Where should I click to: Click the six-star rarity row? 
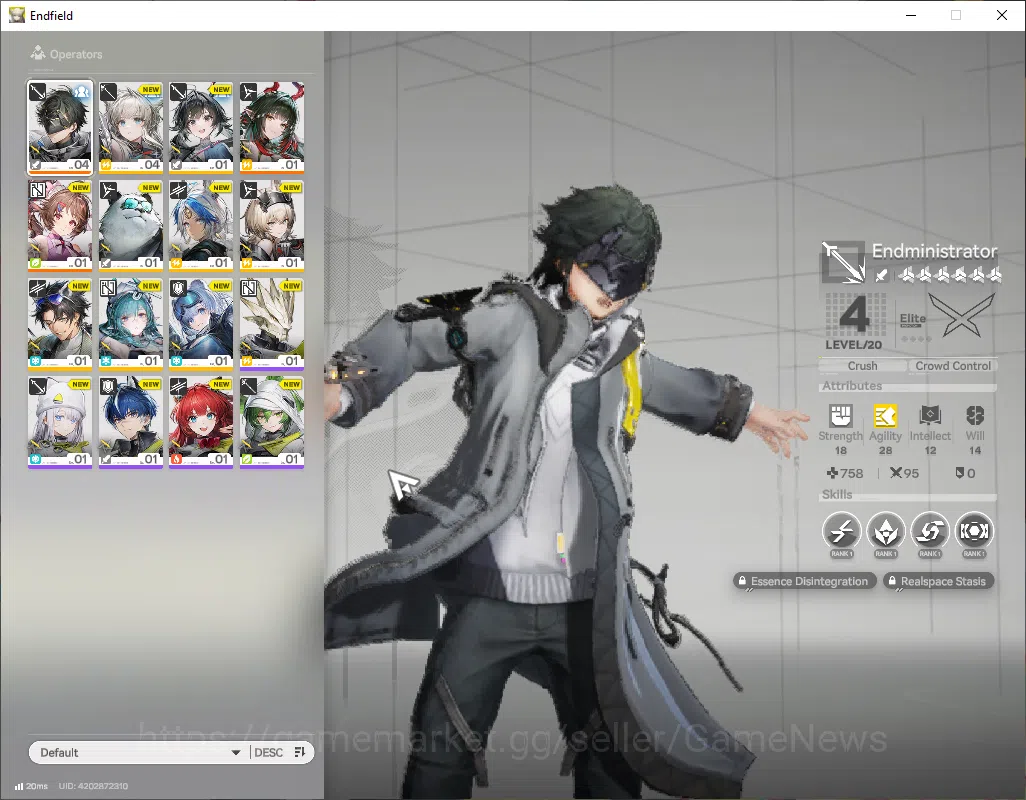click(949, 275)
